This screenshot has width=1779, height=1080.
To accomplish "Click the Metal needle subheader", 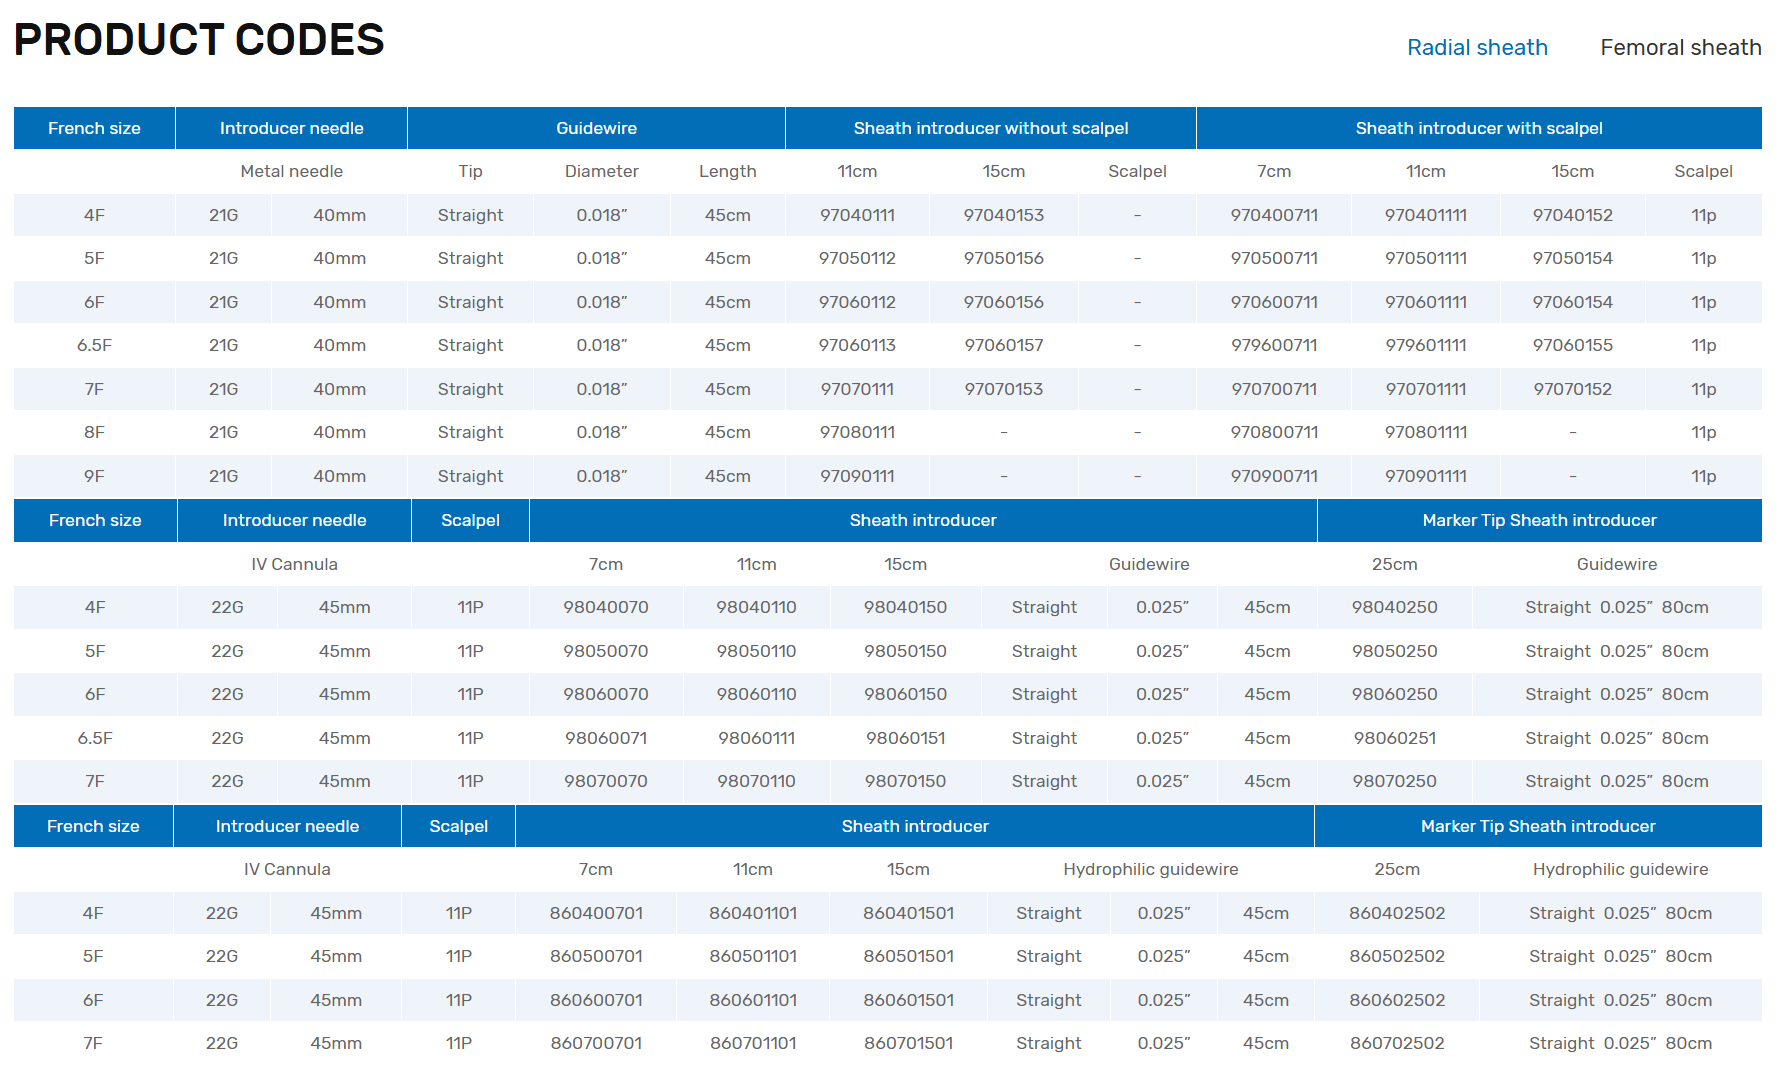I will point(291,171).
